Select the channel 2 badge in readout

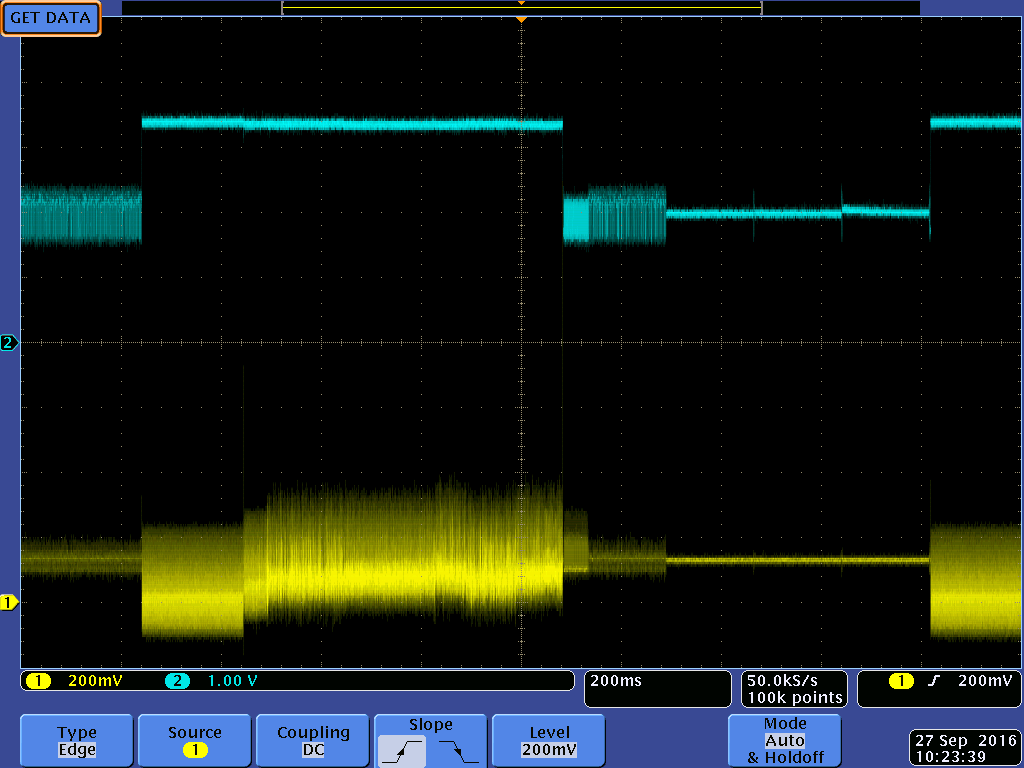177,681
